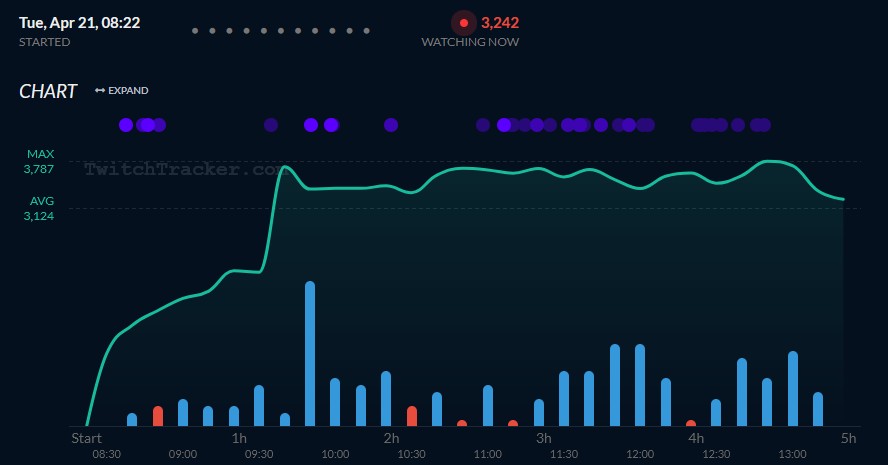Click the AVG label on the axis
888x465 pixels.
click(42, 201)
